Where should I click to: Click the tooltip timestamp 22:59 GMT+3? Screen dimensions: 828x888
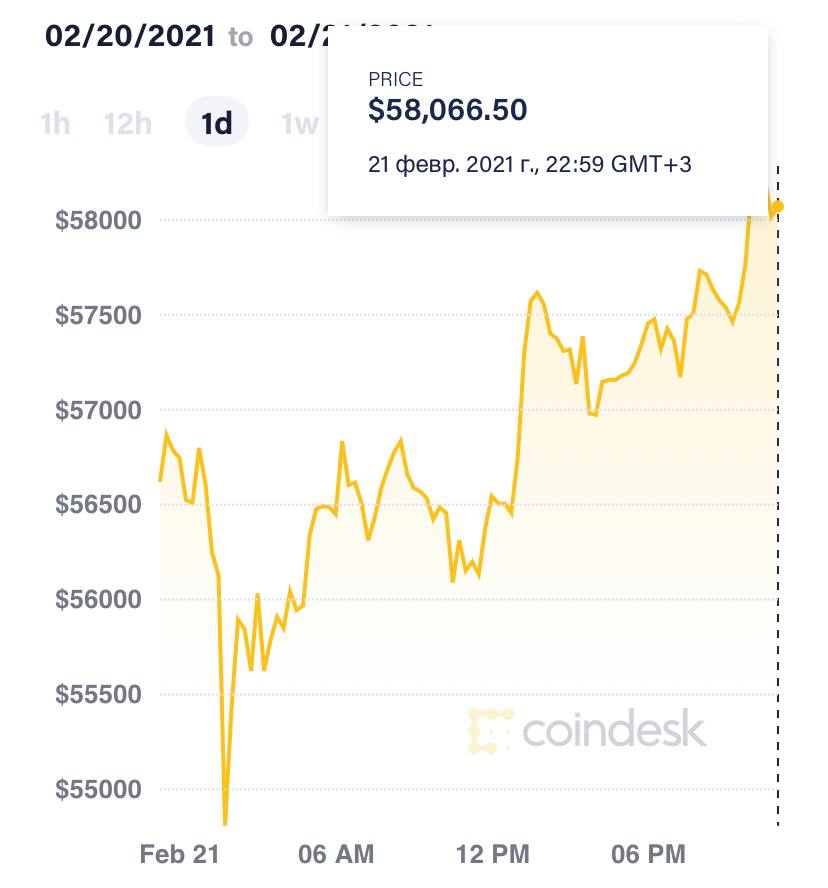point(530,163)
